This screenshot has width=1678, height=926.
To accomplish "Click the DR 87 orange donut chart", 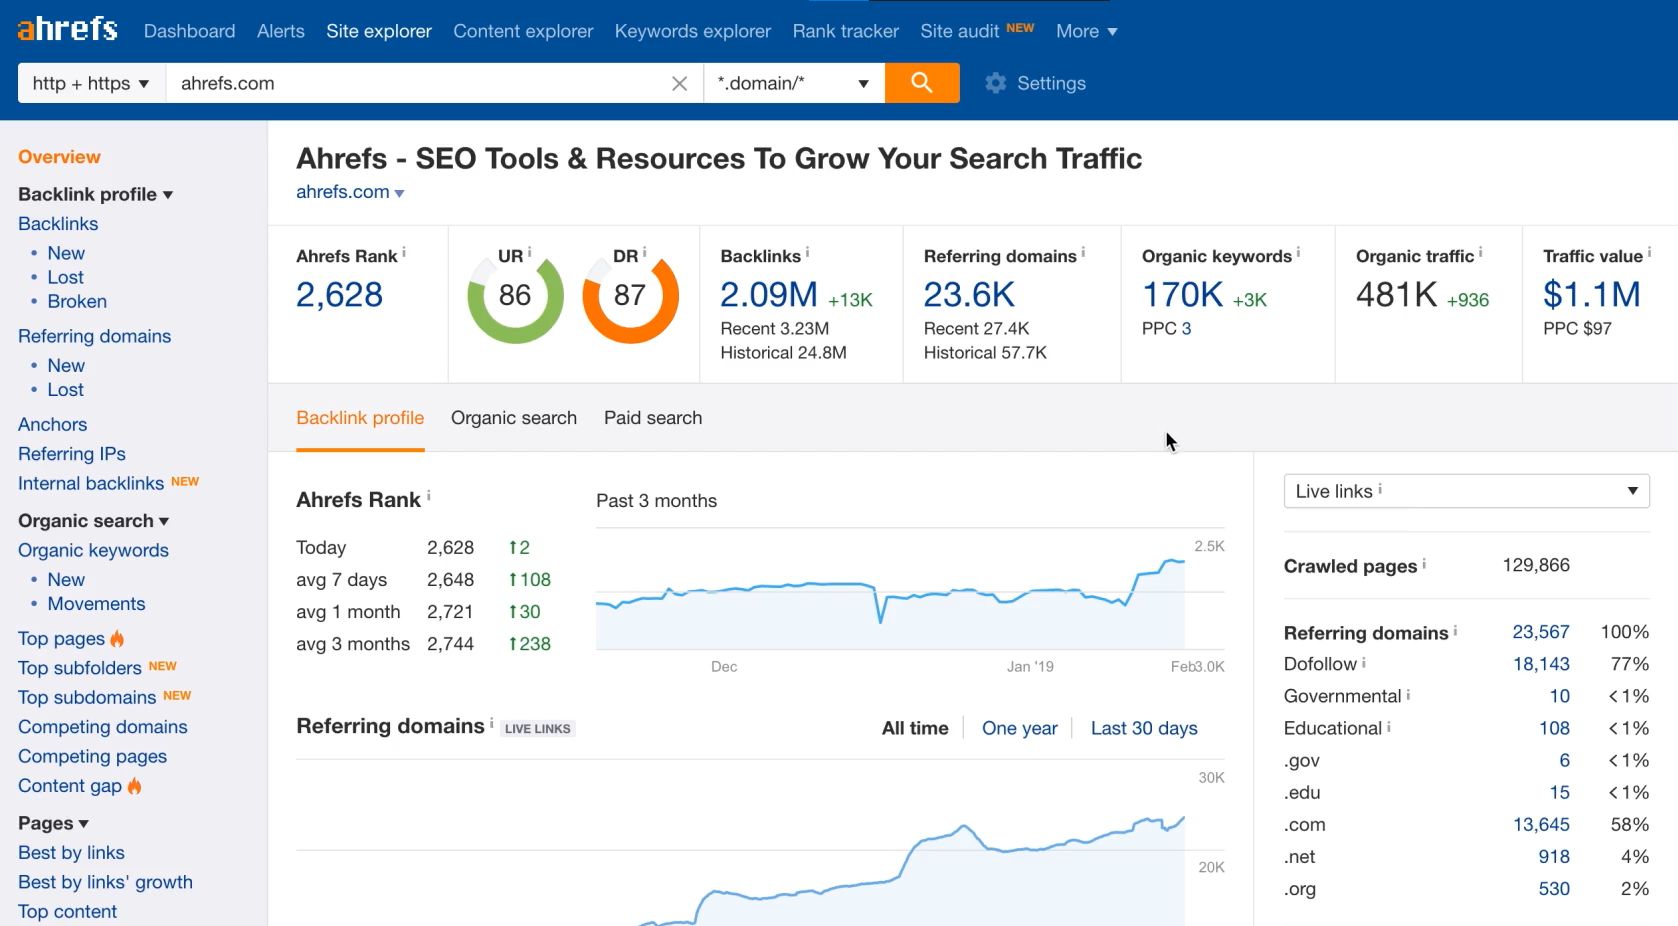I will [630, 296].
